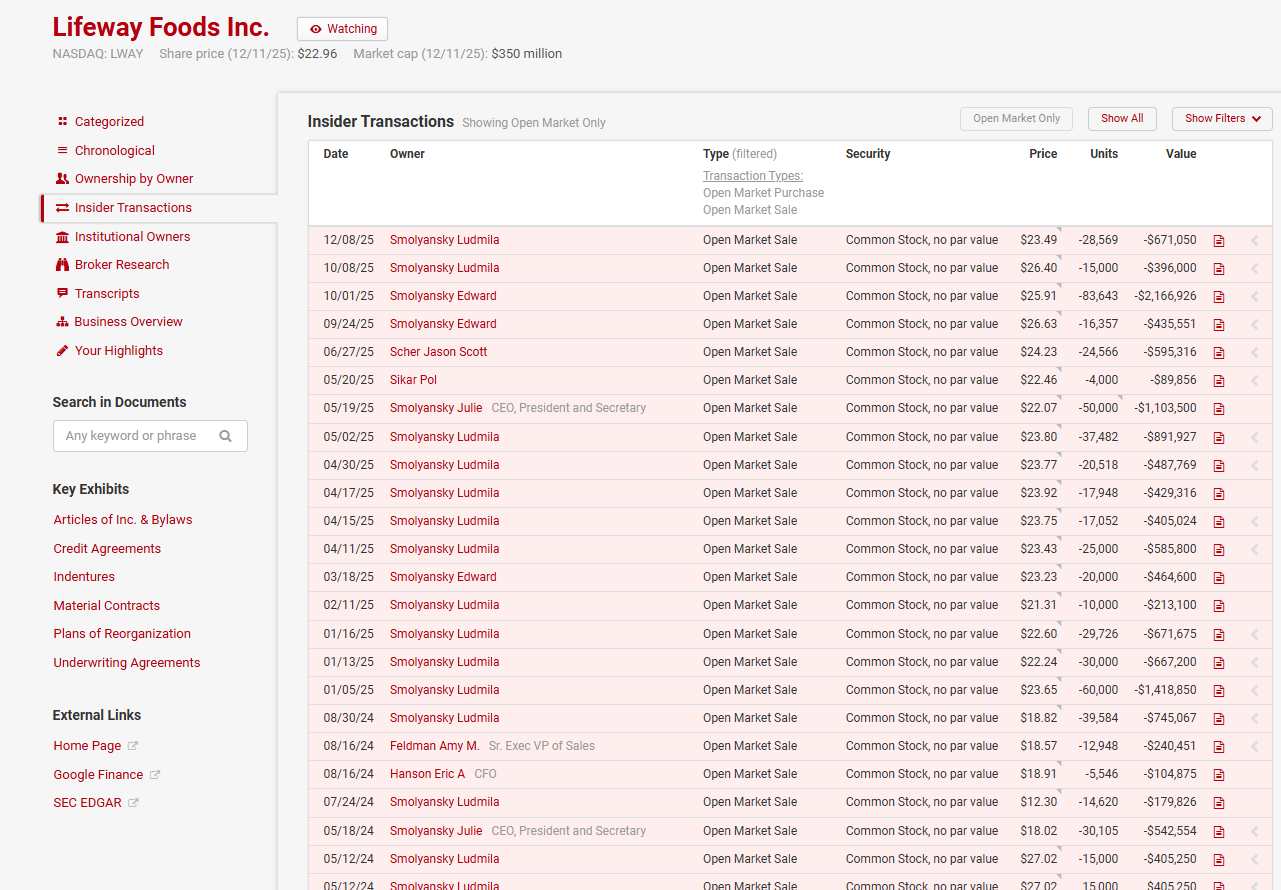This screenshot has height=890, width=1281.
Task: Expand chevron on 12/08/25 Smolyansky Ludmila row
Action: pyautogui.click(x=1255, y=240)
